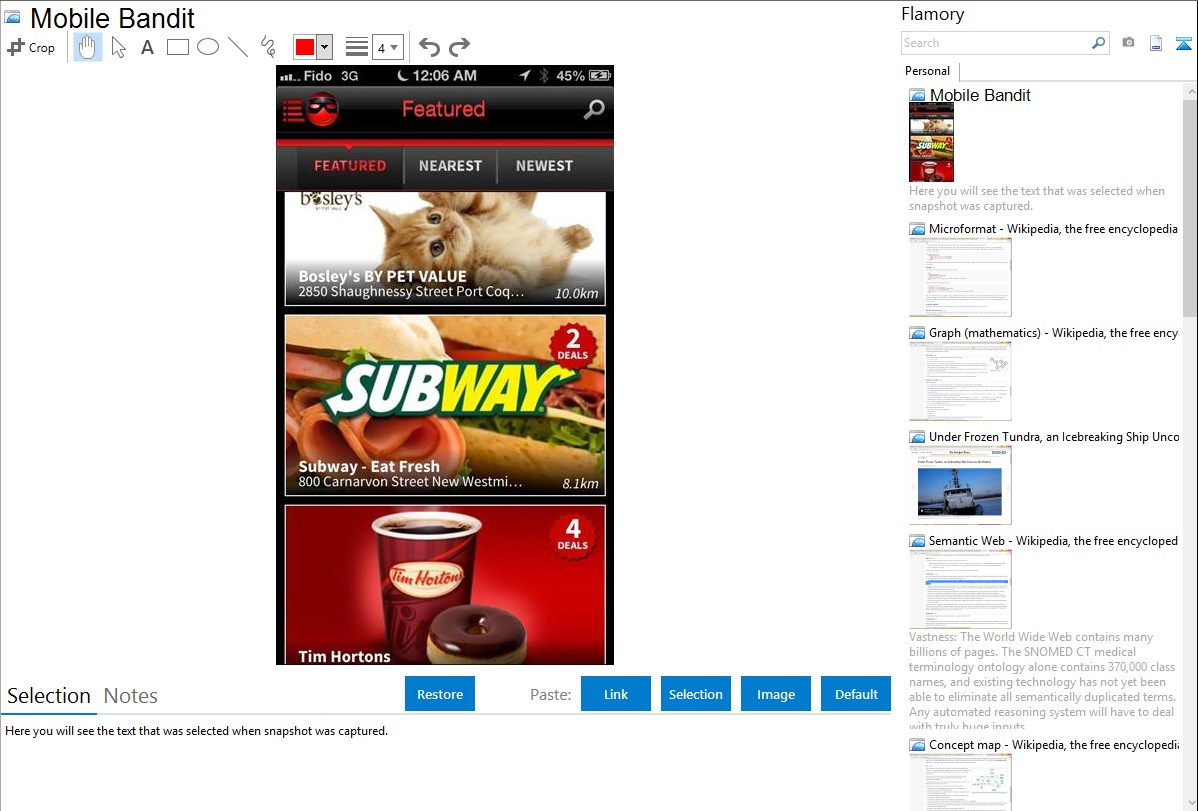Viewport: 1198px width, 811px height.
Task: Click the search magnifier in the phone snapshot header
Action: [594, 109]
